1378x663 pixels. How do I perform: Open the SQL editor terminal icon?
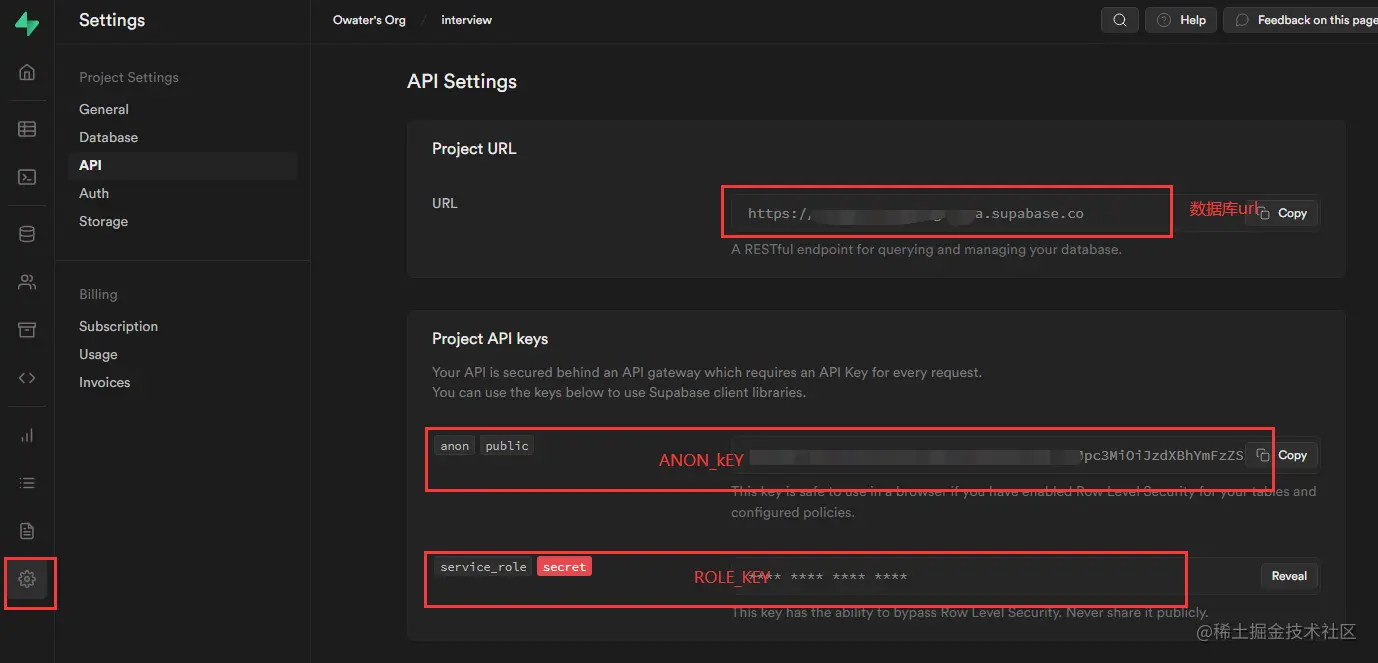27,177
